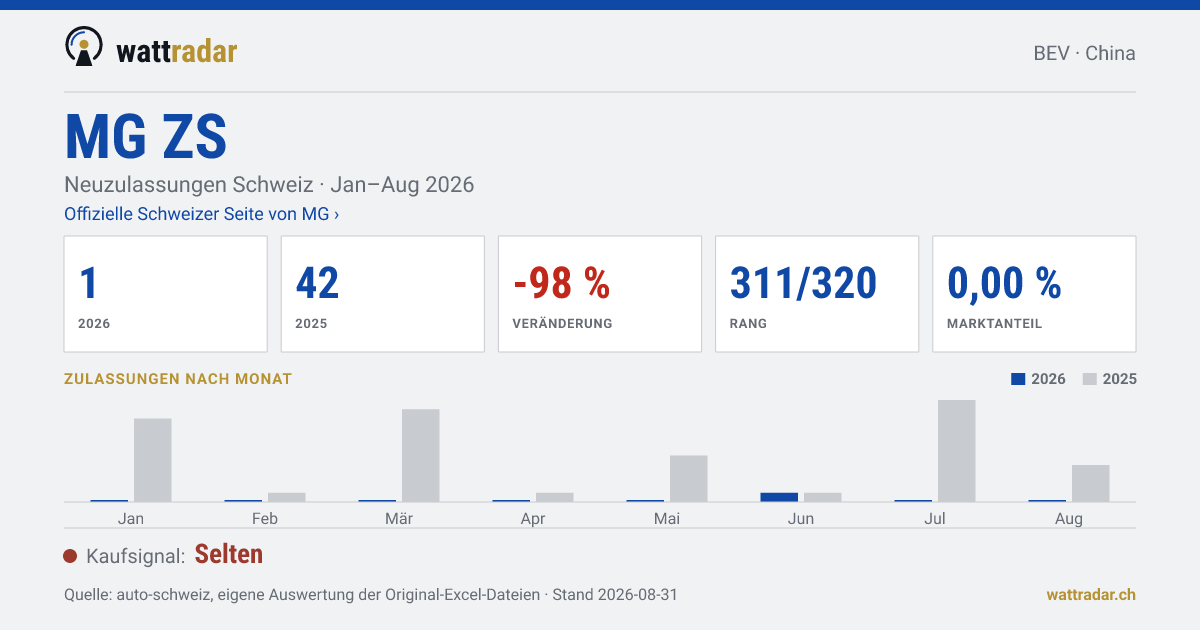Click the grey 2025 bar for Jan

pyautogui.click(x=153, y=460)
